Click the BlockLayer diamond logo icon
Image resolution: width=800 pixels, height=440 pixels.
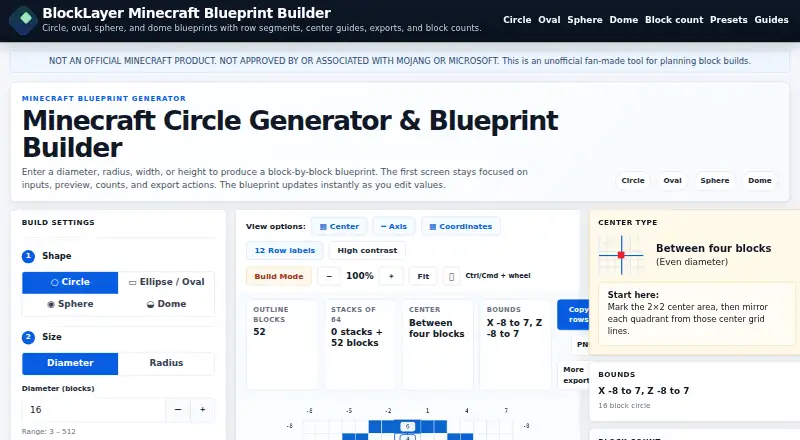23,20
